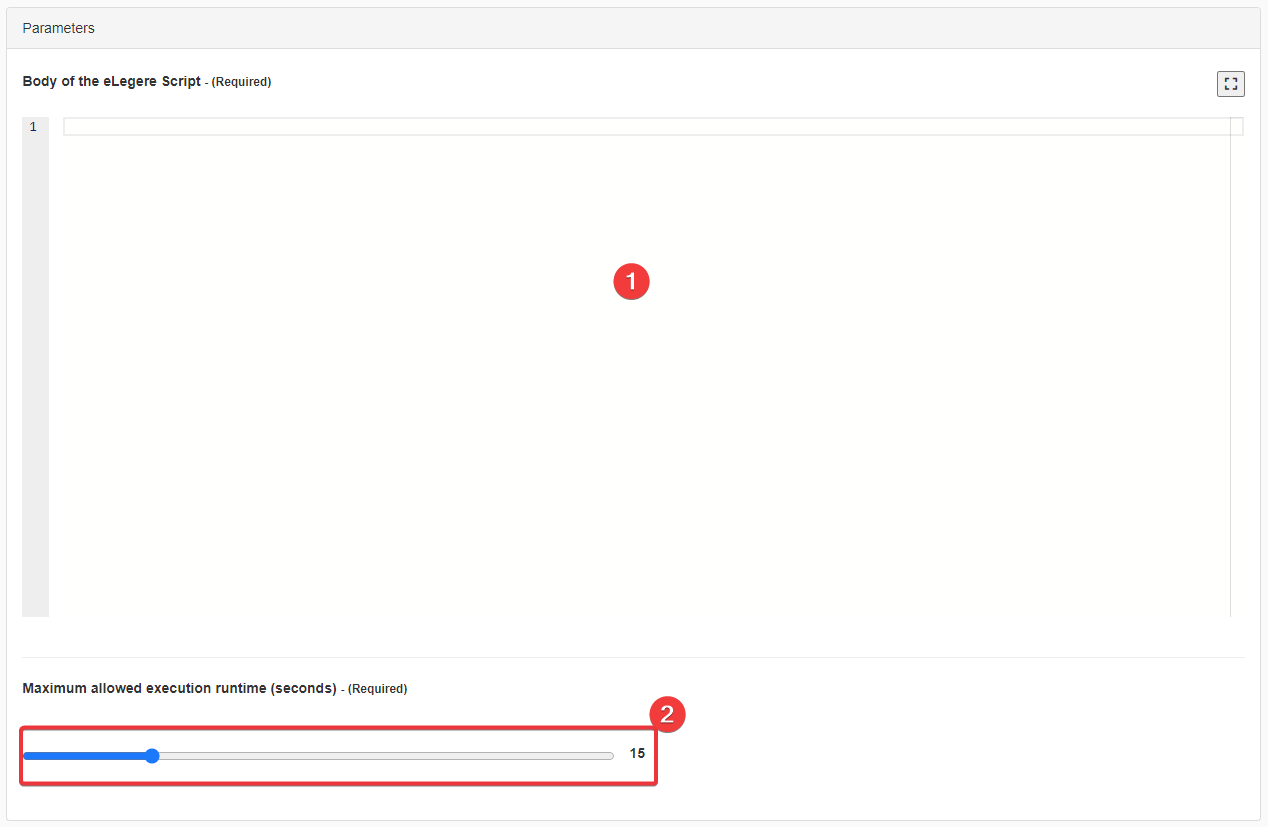The height and width of the screenshot is (827, 1268).
Task: Click the runtime value 15
Action: [637, 754]
